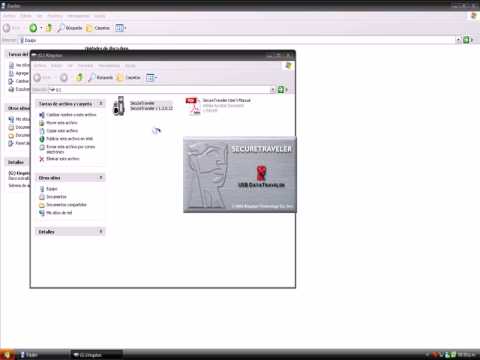Click the address field of the front window

tap(160, 90)
